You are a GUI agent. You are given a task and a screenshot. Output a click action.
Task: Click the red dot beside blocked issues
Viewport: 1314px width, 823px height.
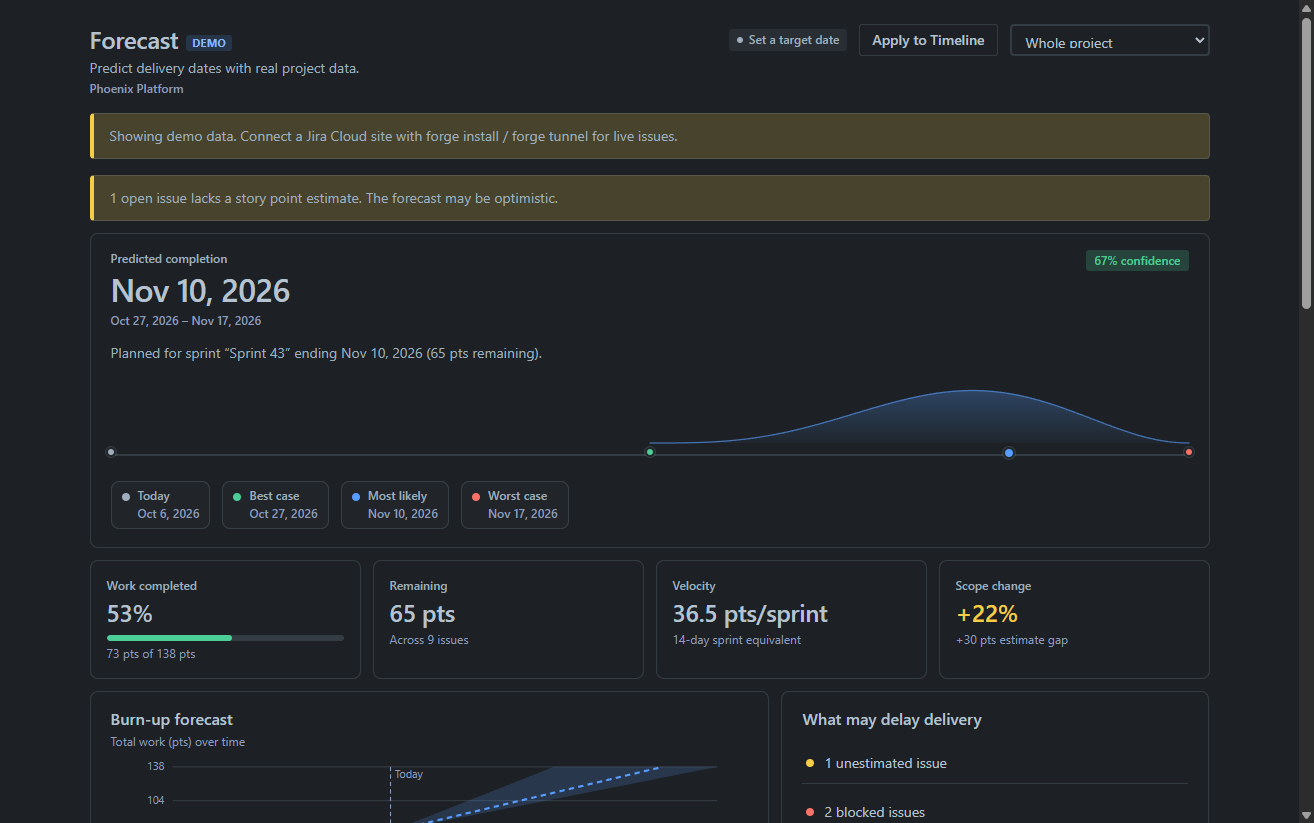coord(809,812)
